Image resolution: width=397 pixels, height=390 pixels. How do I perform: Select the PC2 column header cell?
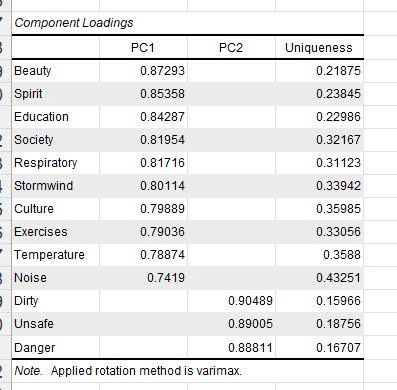[x=231, y=48]
